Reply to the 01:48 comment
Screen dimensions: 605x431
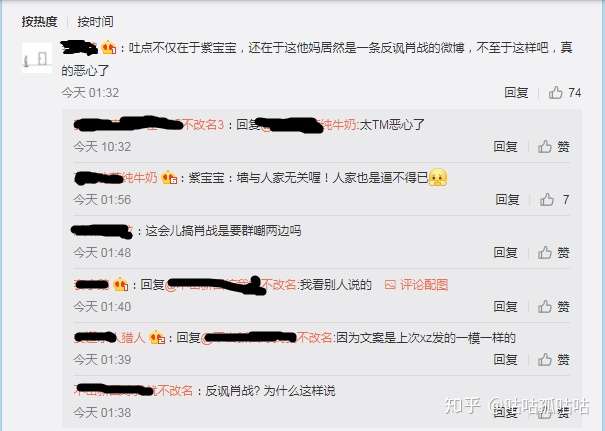pos(505,253)
